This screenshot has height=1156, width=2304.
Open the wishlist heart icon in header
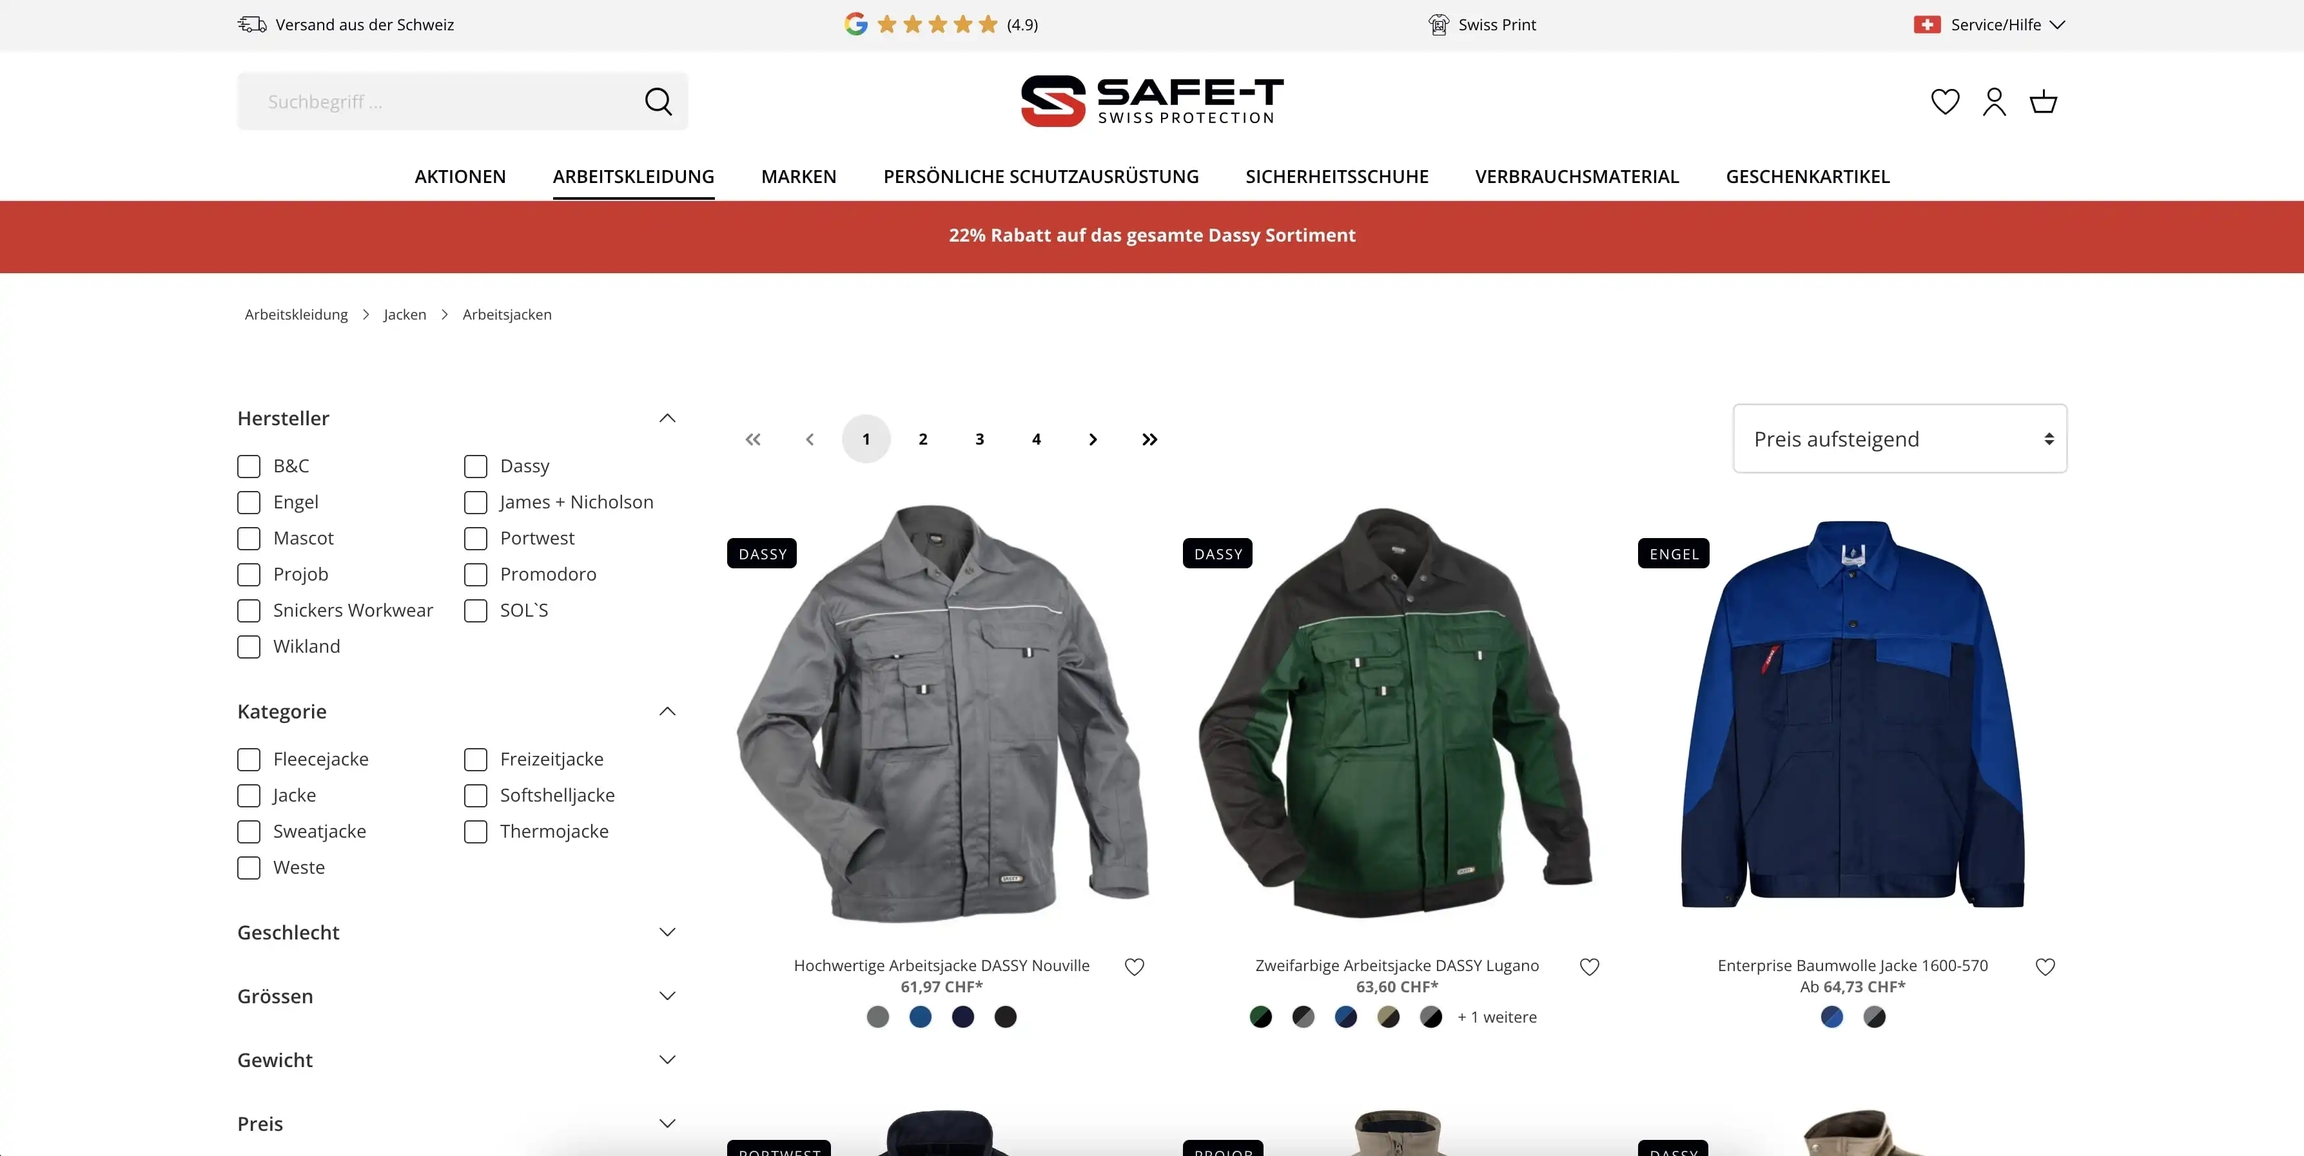[x=1945, y=101]
